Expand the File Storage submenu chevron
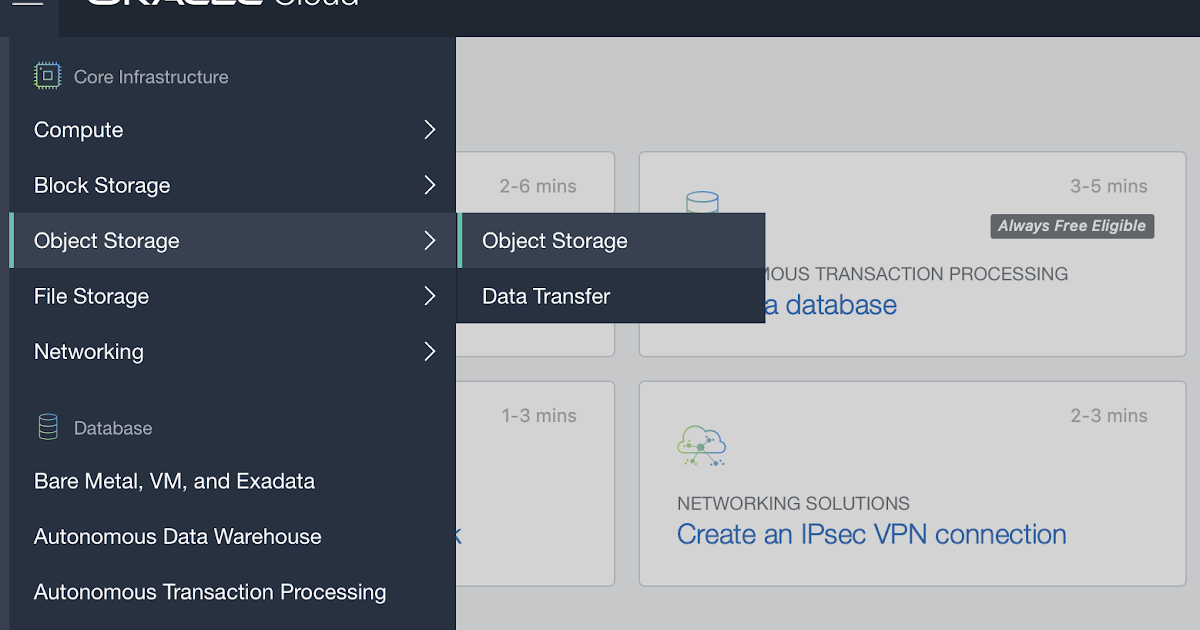This screenshot has width=1200, height=630. point(430,296)
